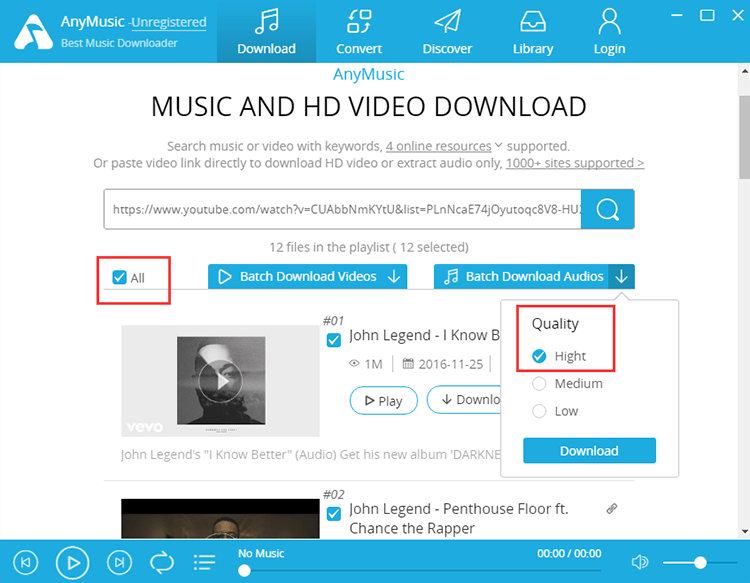Screen dimensions: 750x583
Task: Toggle the All checkbox
Action: [x=119, y=277]
